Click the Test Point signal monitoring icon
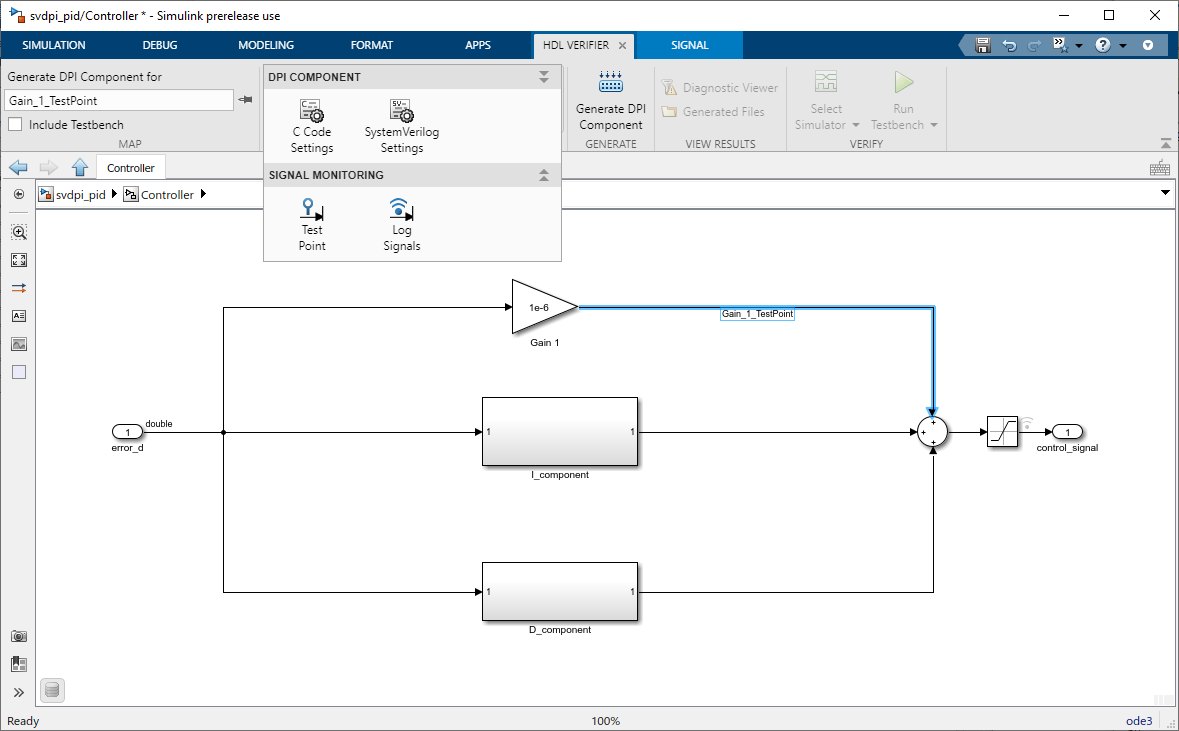The height and width of the screenshot is (731, 1179). point(312,224)
